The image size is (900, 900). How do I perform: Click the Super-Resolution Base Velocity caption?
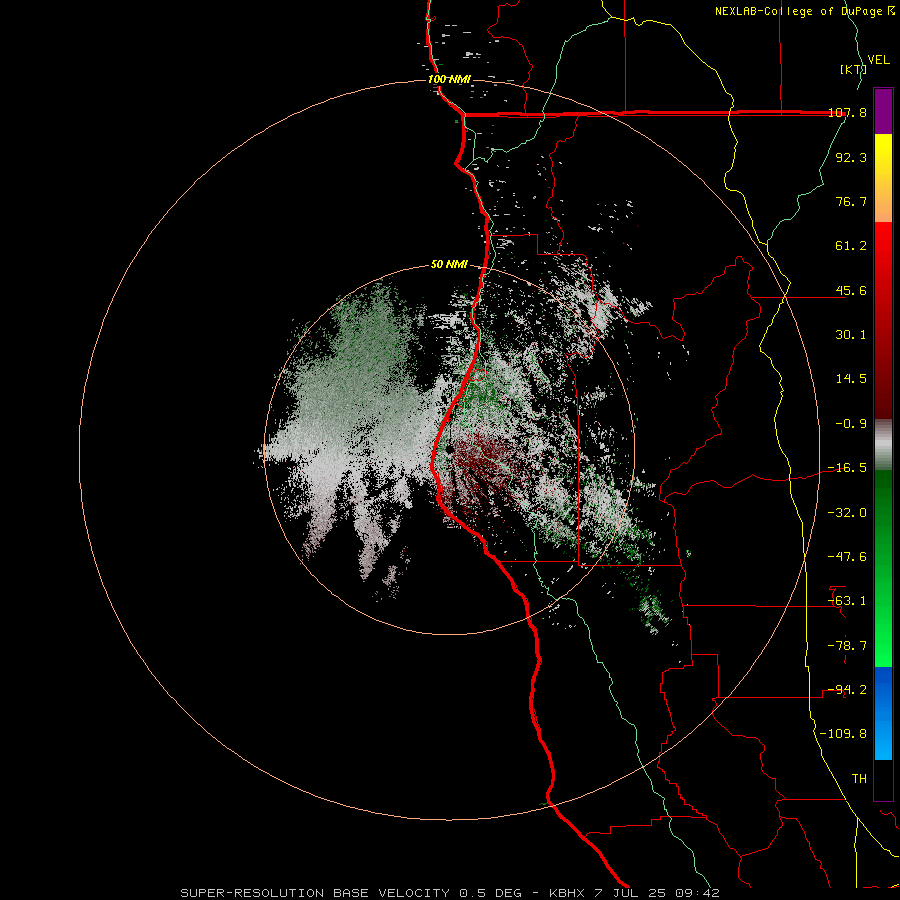click(449, 893)
